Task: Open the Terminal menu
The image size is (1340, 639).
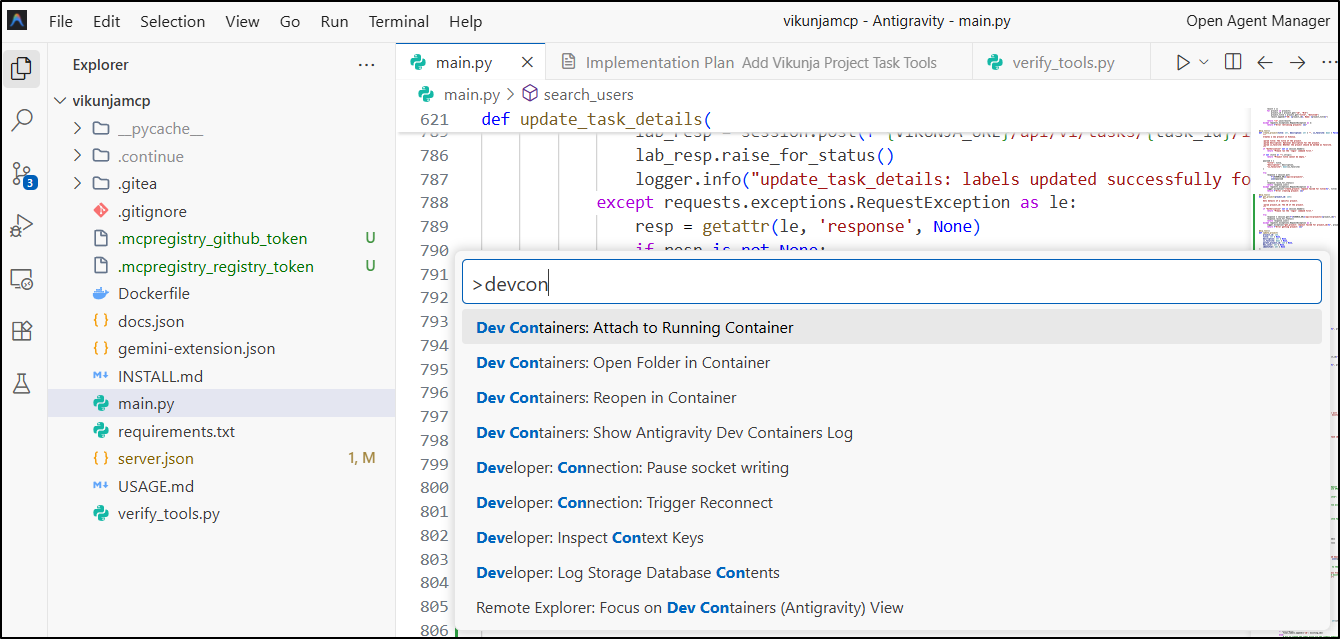Action: pyautogui.click(x=398, y=21)
